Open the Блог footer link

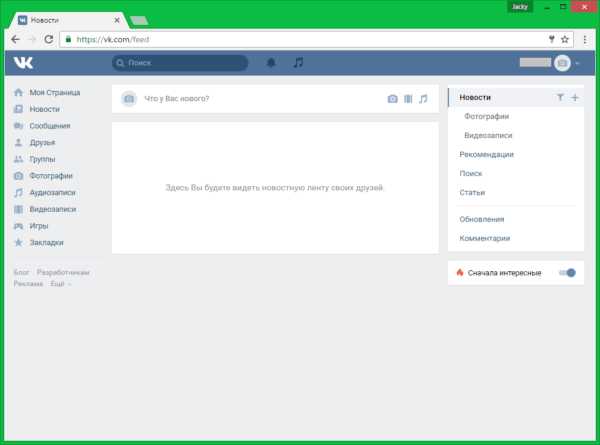click(21, 272)
